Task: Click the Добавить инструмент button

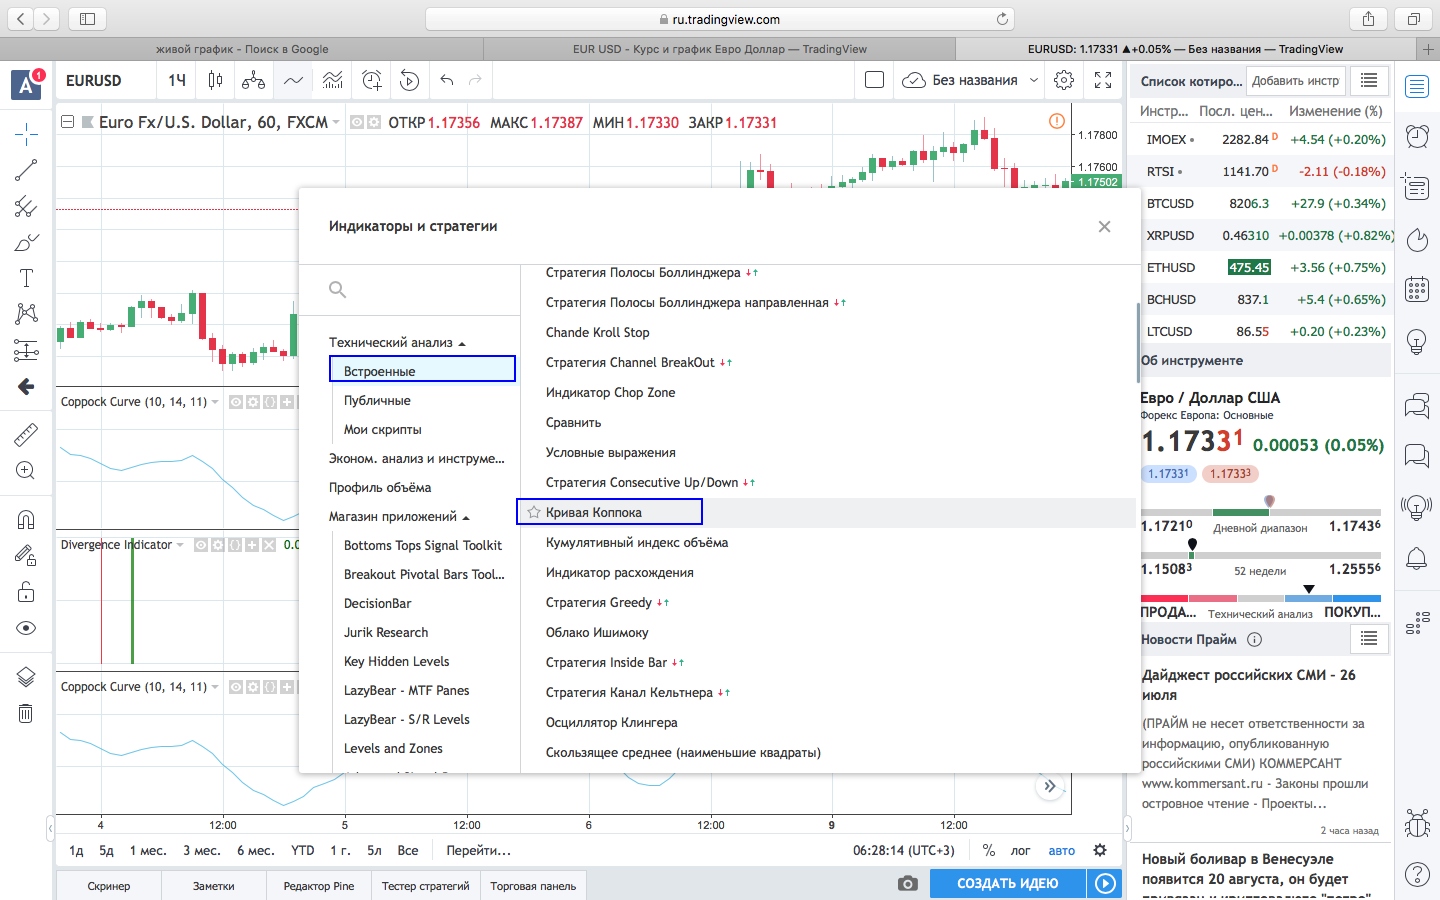Action: (1295, 81)
